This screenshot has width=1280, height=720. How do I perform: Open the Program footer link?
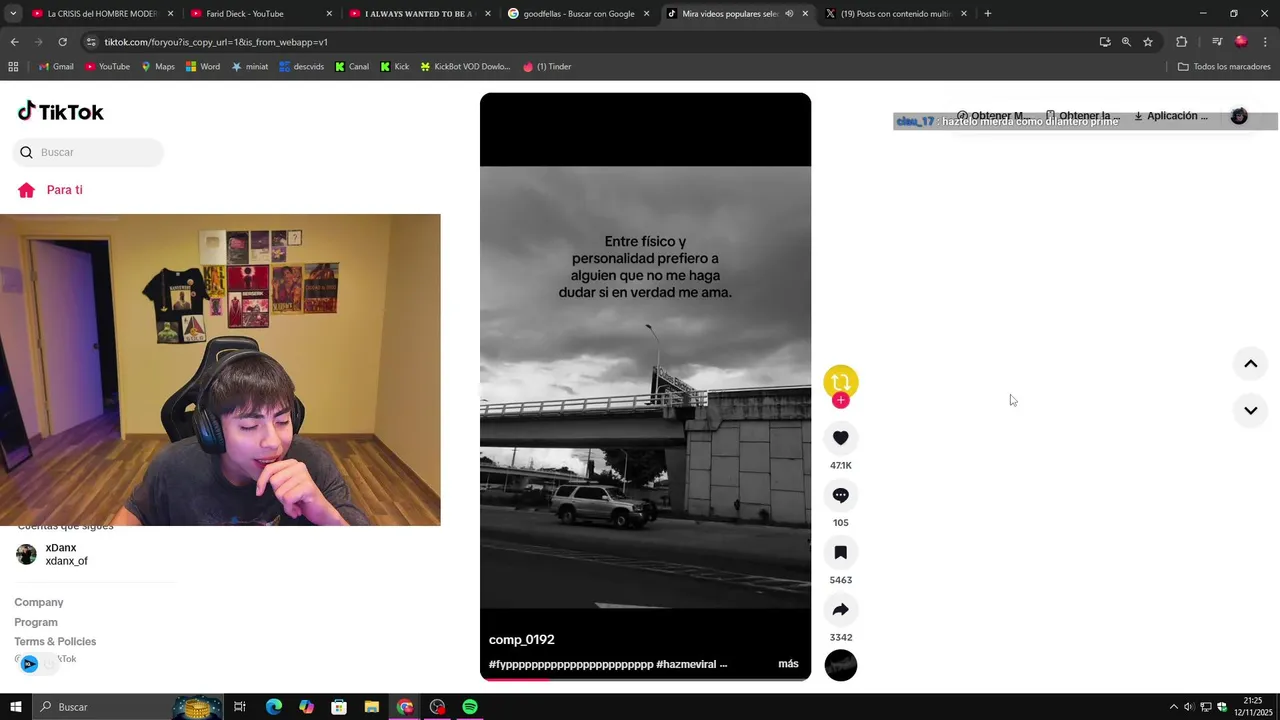click(x=36, y=622)
